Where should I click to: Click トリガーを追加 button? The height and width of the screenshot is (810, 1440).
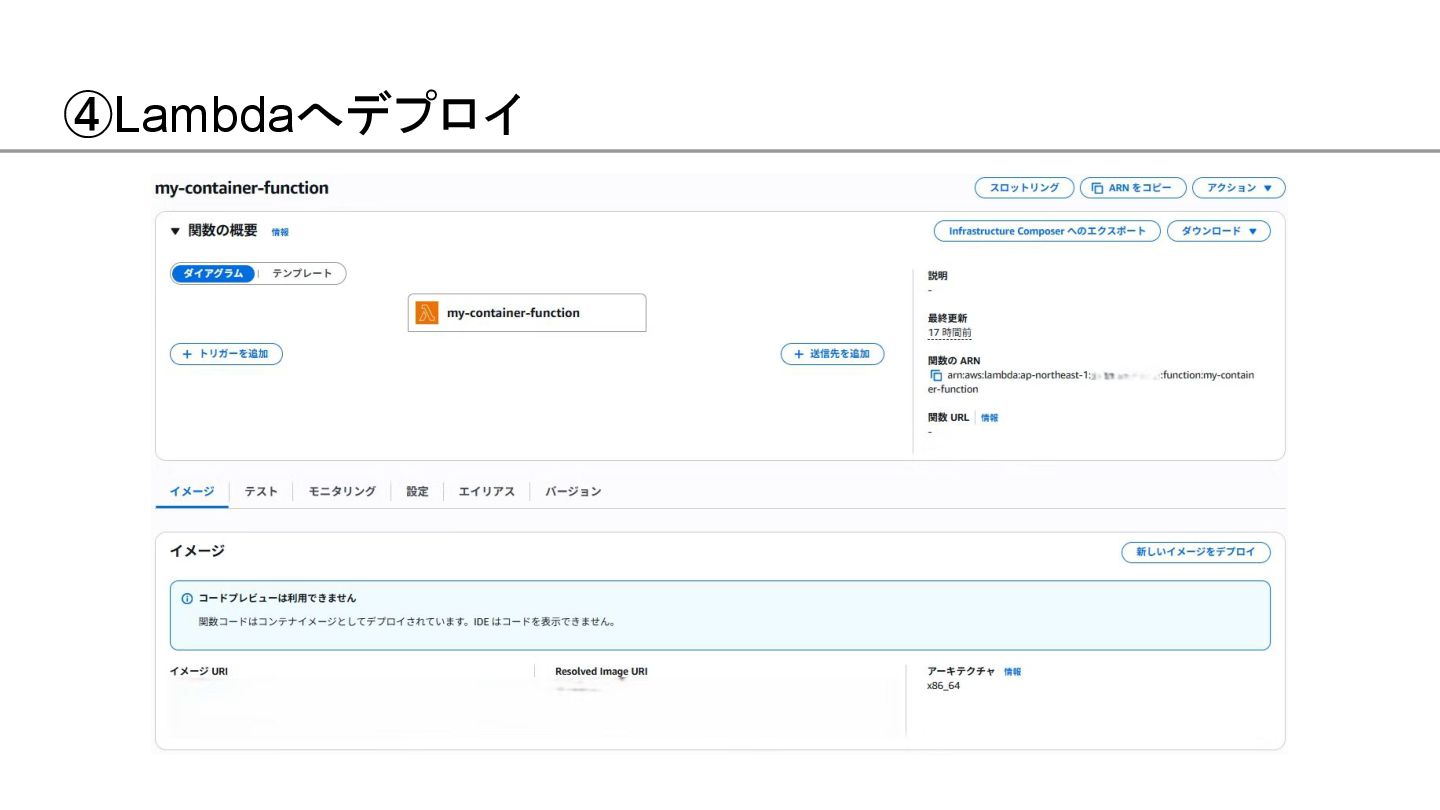click(226, 354)
